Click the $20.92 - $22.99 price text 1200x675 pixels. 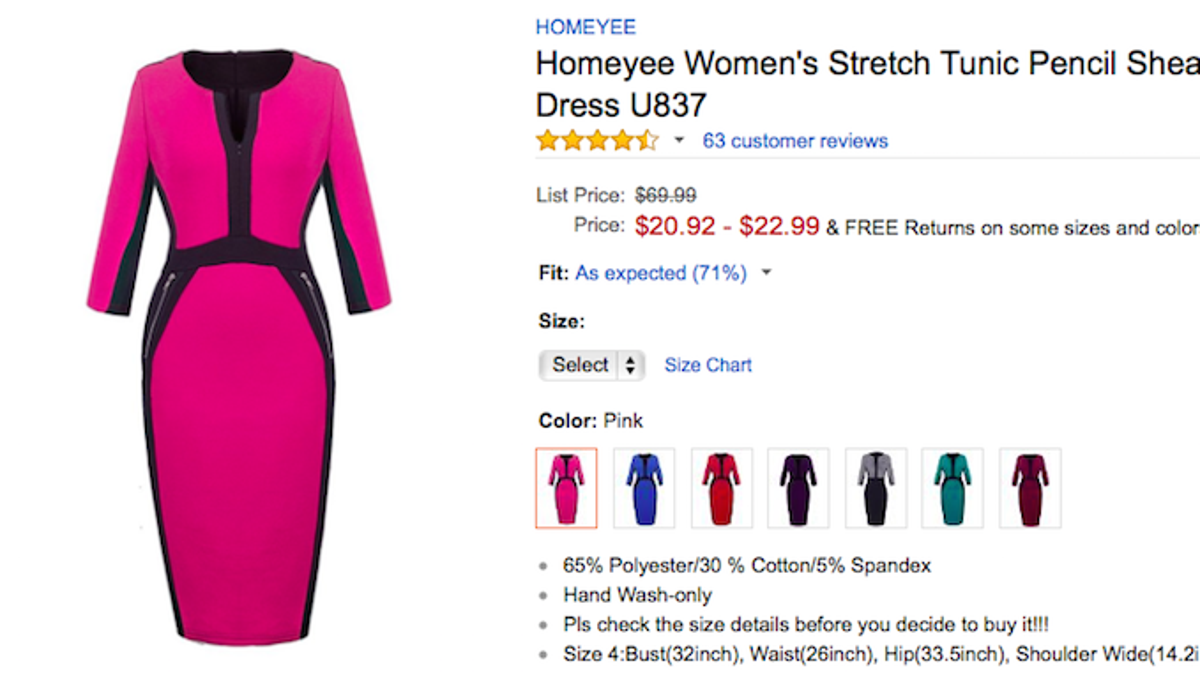click(727, 227)
